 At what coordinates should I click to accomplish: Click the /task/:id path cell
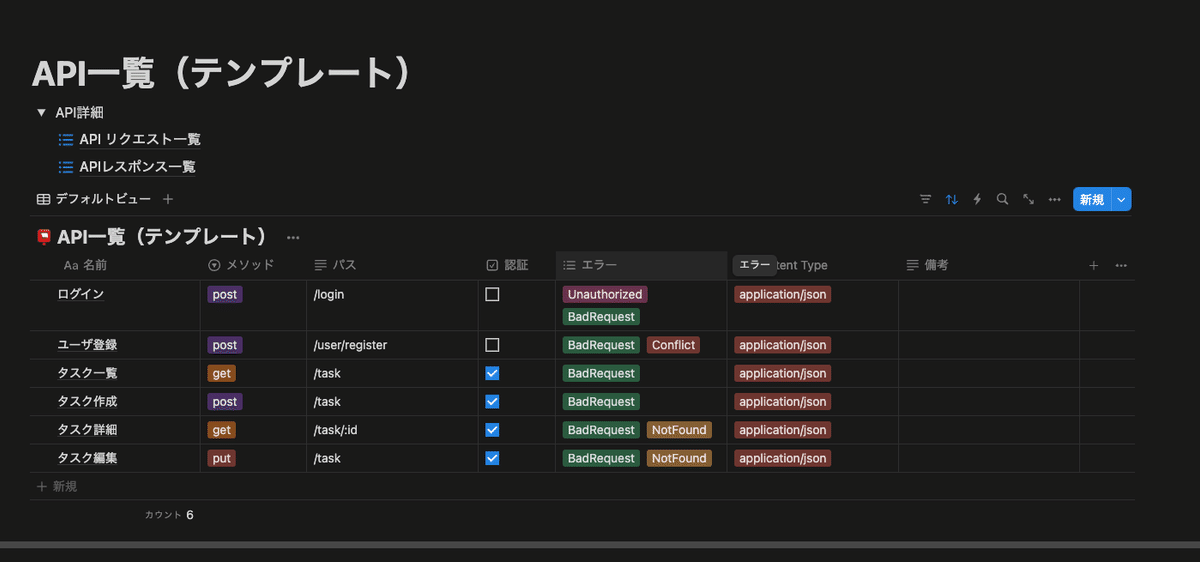392,430
